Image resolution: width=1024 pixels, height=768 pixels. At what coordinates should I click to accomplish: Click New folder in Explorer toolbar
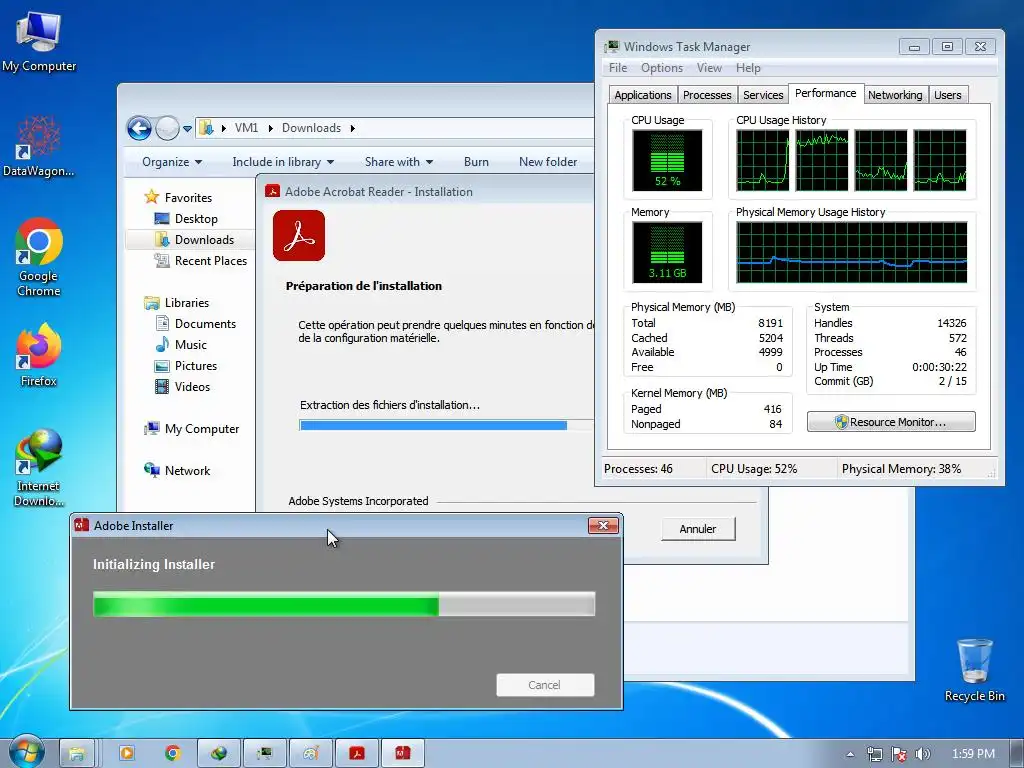[548, 162]
